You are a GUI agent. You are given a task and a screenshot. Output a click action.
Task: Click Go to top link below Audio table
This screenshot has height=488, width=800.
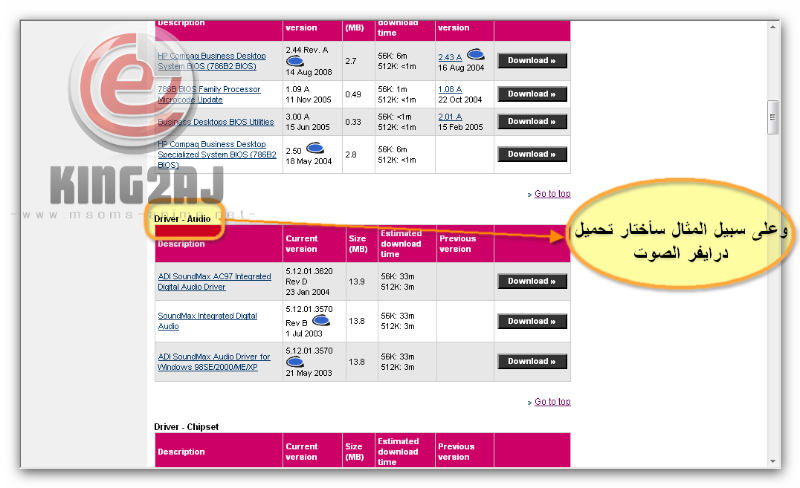552,402
